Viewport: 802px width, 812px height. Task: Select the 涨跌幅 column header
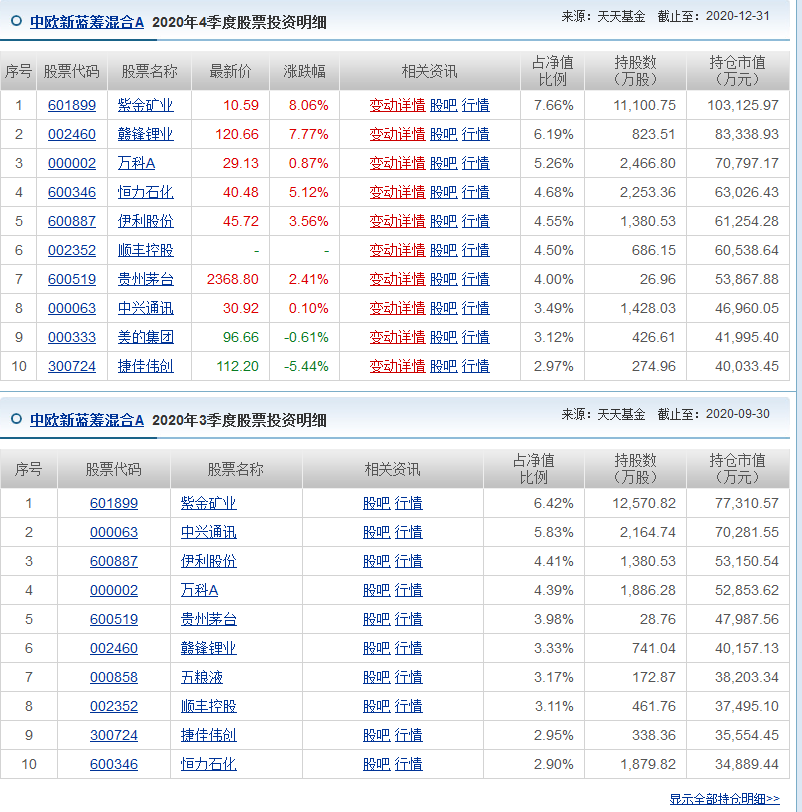tap(304, 71)
